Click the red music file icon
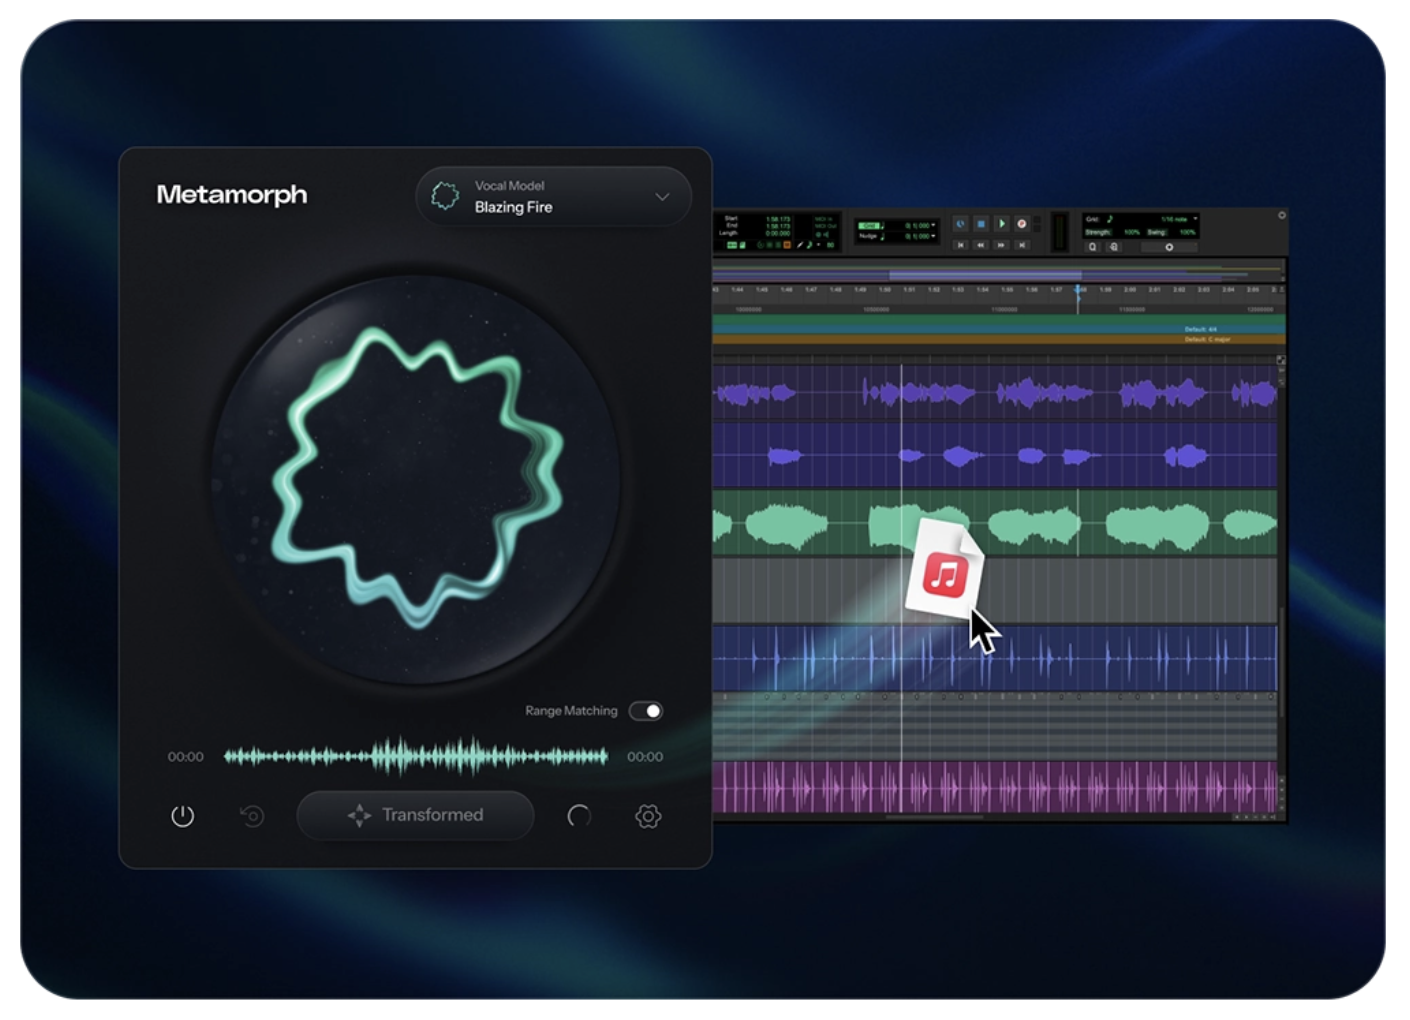Viewport: 1410px width, 1020px height. [945, 576]
